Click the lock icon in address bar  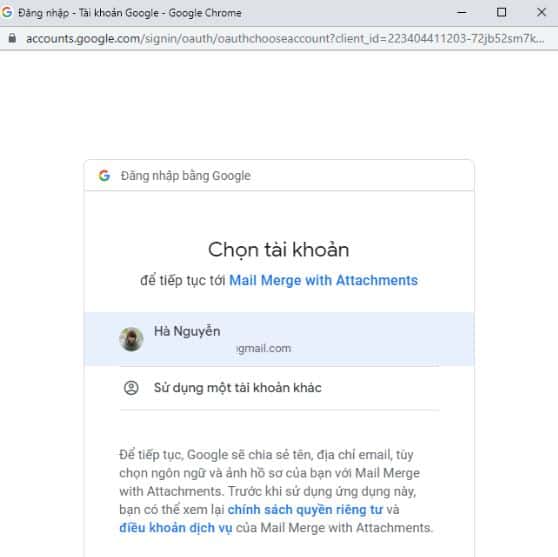12,38
